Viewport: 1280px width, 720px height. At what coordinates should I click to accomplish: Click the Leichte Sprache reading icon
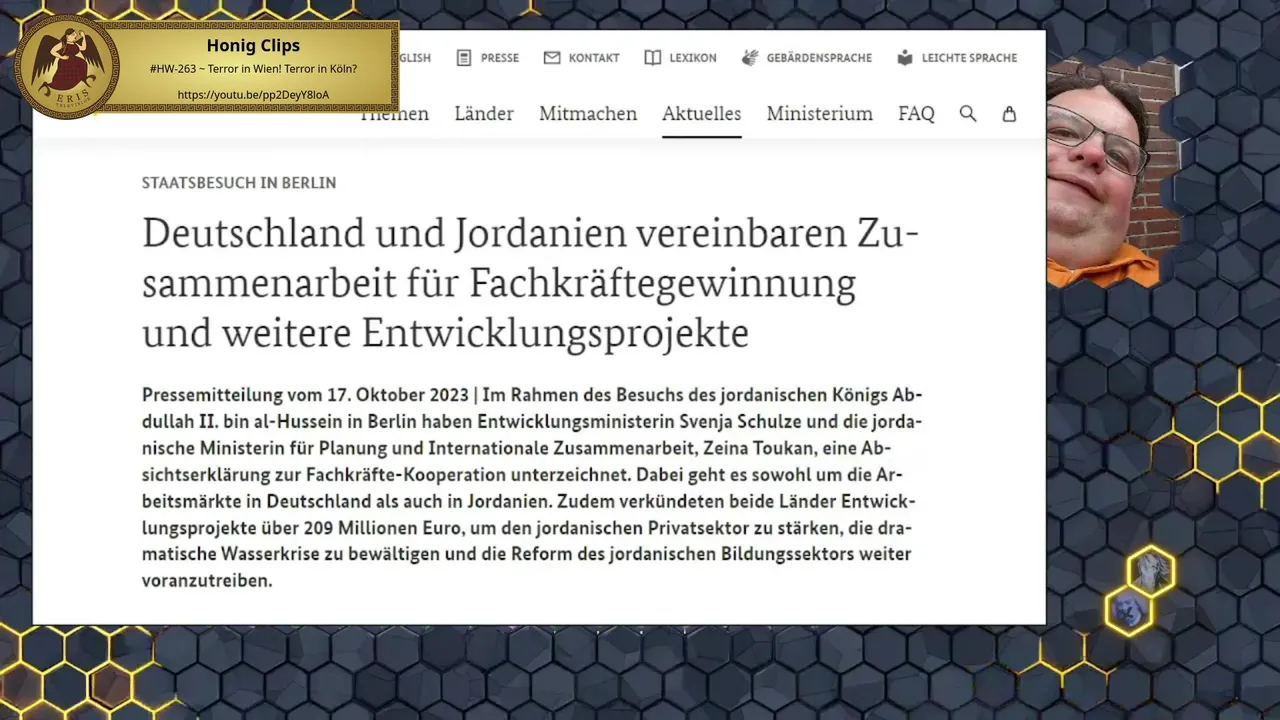905,58
